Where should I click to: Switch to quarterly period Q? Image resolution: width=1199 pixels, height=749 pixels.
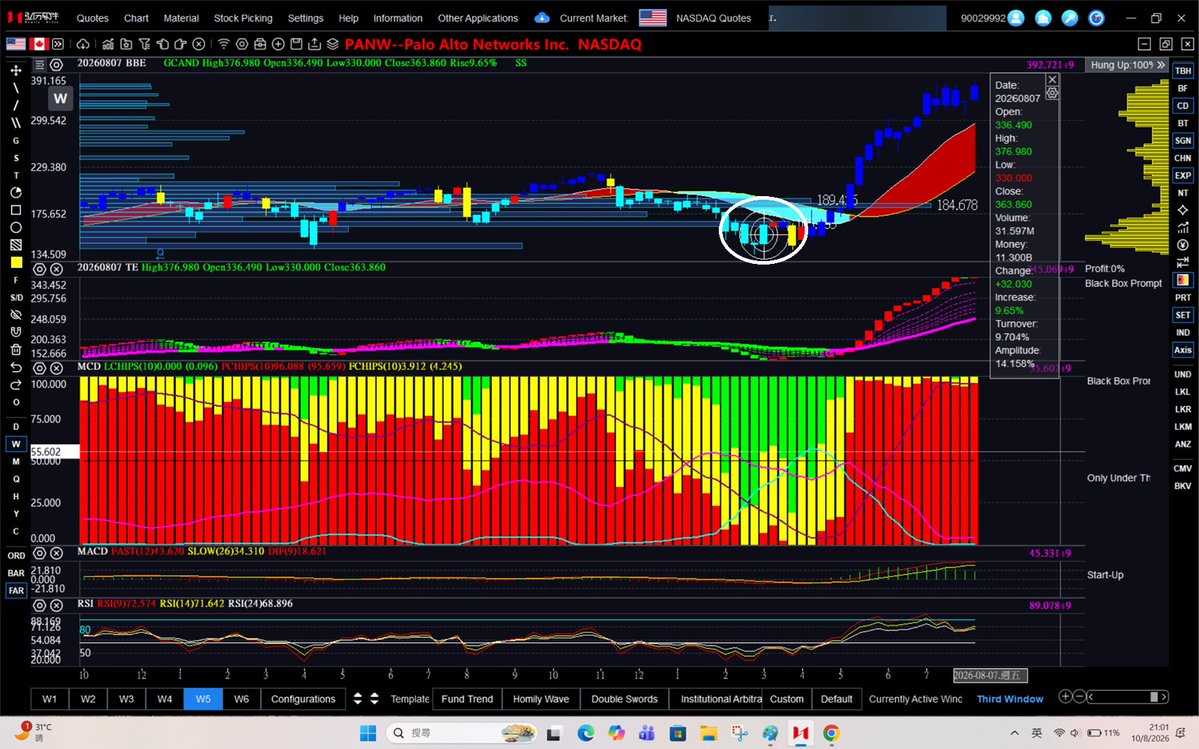15,479
